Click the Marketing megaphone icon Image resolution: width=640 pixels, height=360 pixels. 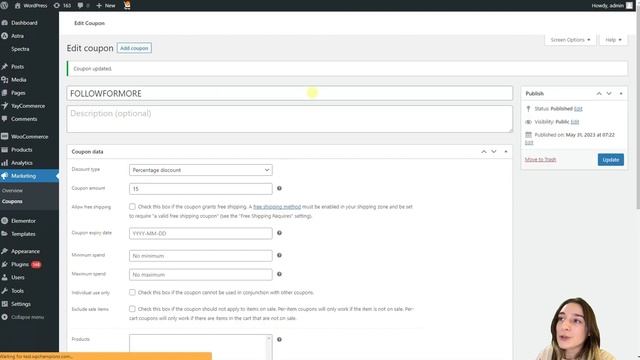pyautogui.click(x=4, y=176)
